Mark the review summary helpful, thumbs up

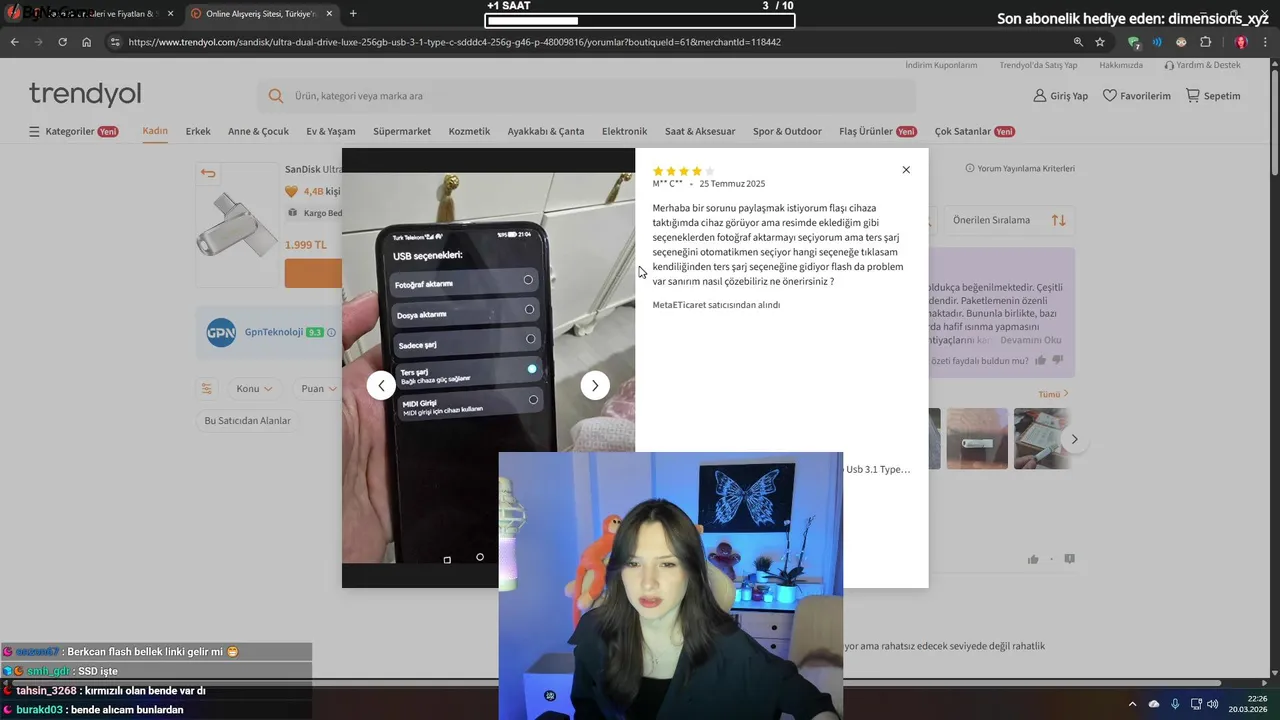[x=1041, y=361]
